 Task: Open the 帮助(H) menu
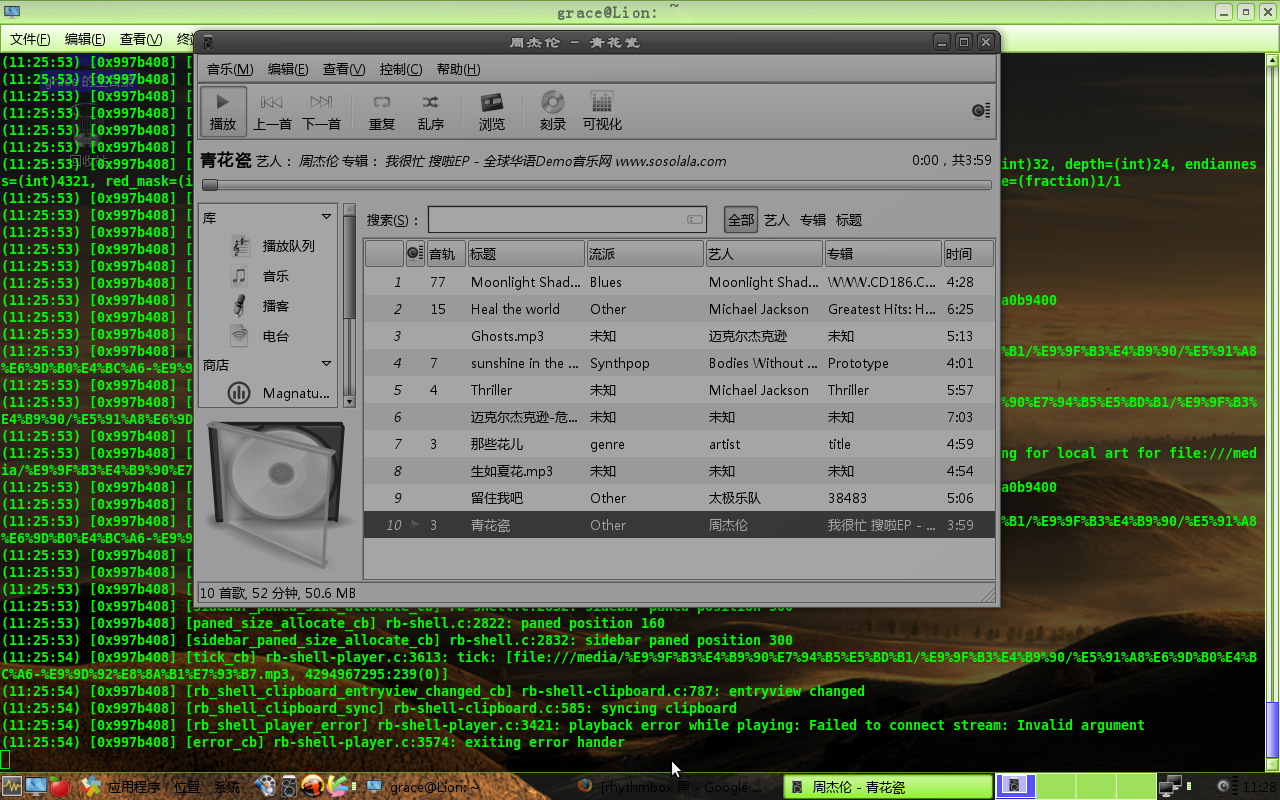[458, 69]
